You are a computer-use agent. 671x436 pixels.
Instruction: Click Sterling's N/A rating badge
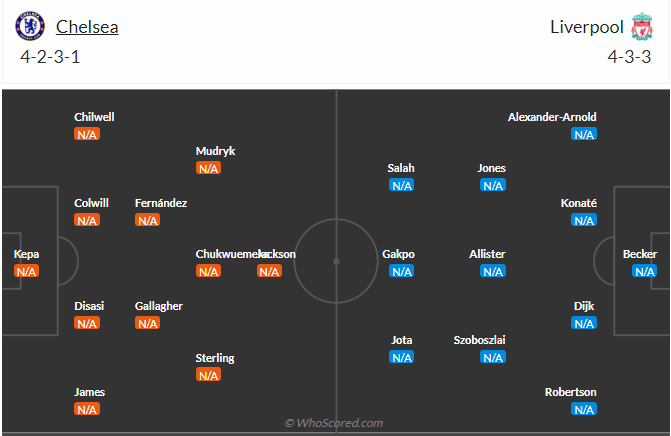pyautogui.click(x=208, y=375)
